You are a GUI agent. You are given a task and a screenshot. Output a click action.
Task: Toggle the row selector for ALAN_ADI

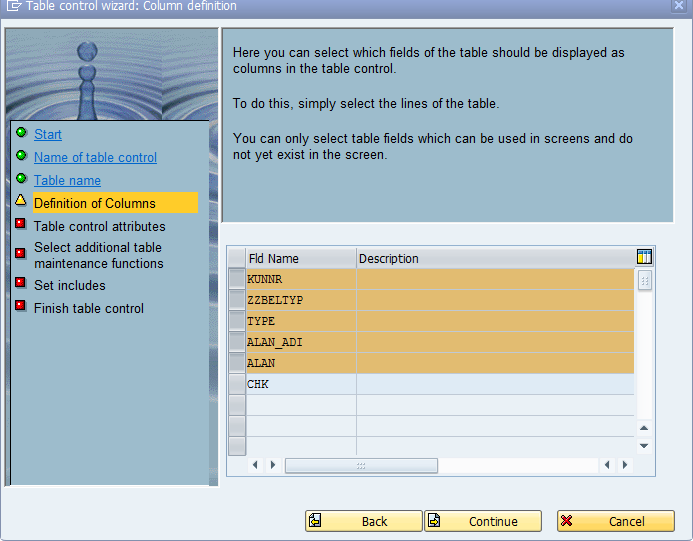click(x=237, y=342)
